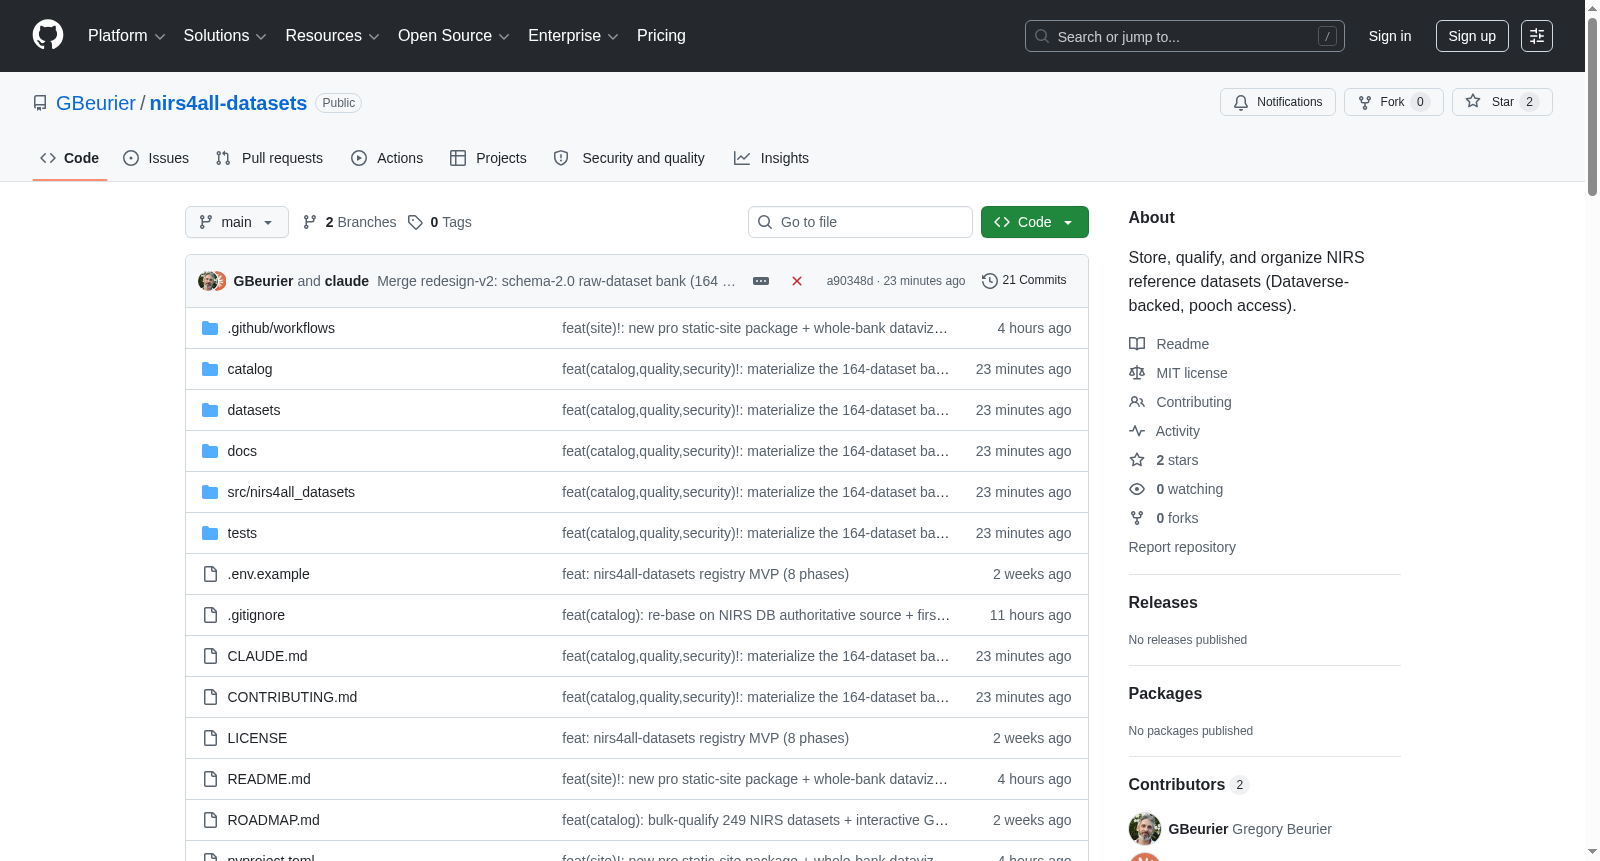Expand commit message ellipsis button
1600x861 pixels.
pos(761,281)
